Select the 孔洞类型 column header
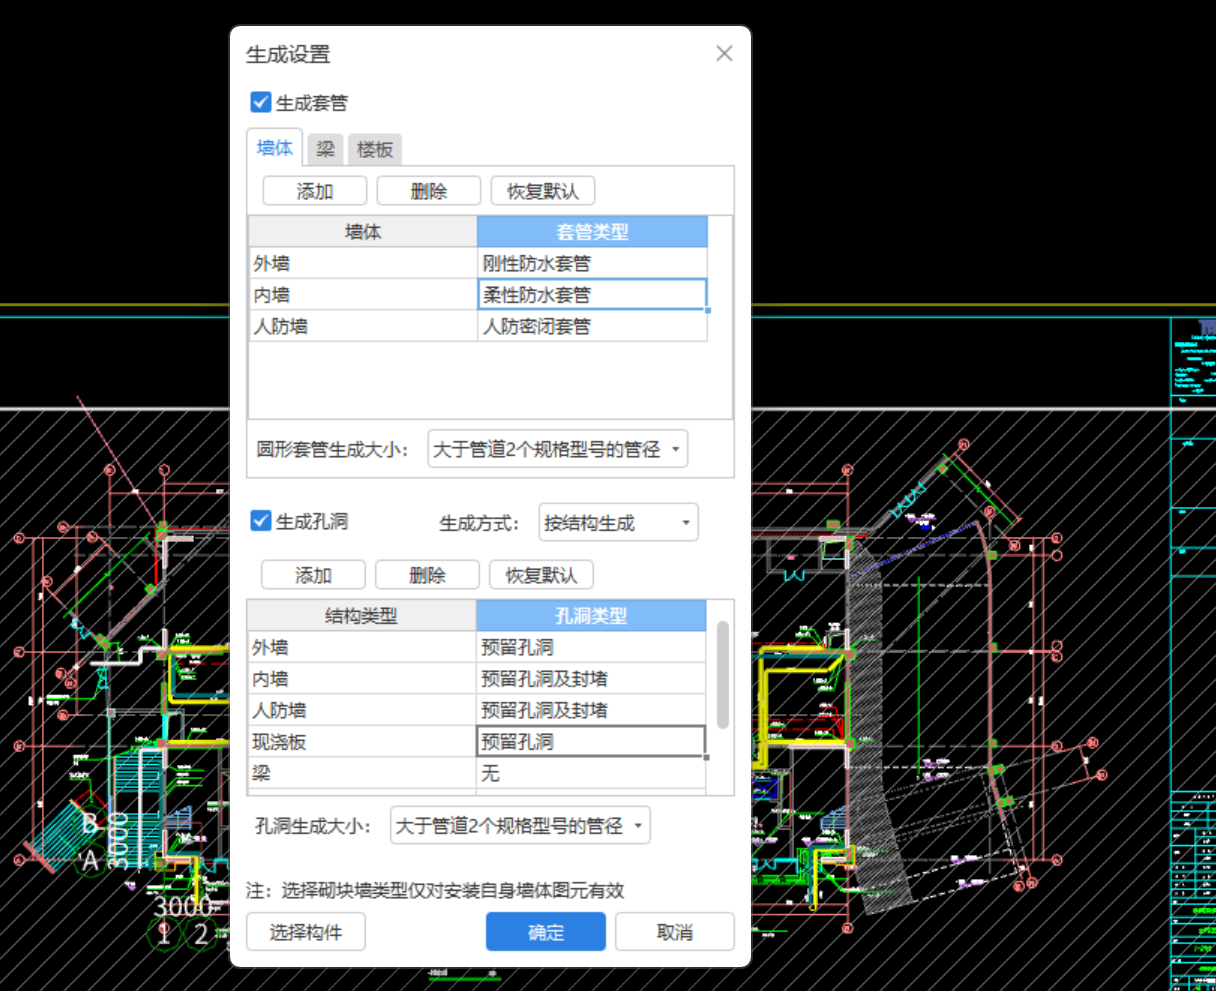The height and width of the screenshot is (991, 1216). pyautogui.click(x=591, y=616)
